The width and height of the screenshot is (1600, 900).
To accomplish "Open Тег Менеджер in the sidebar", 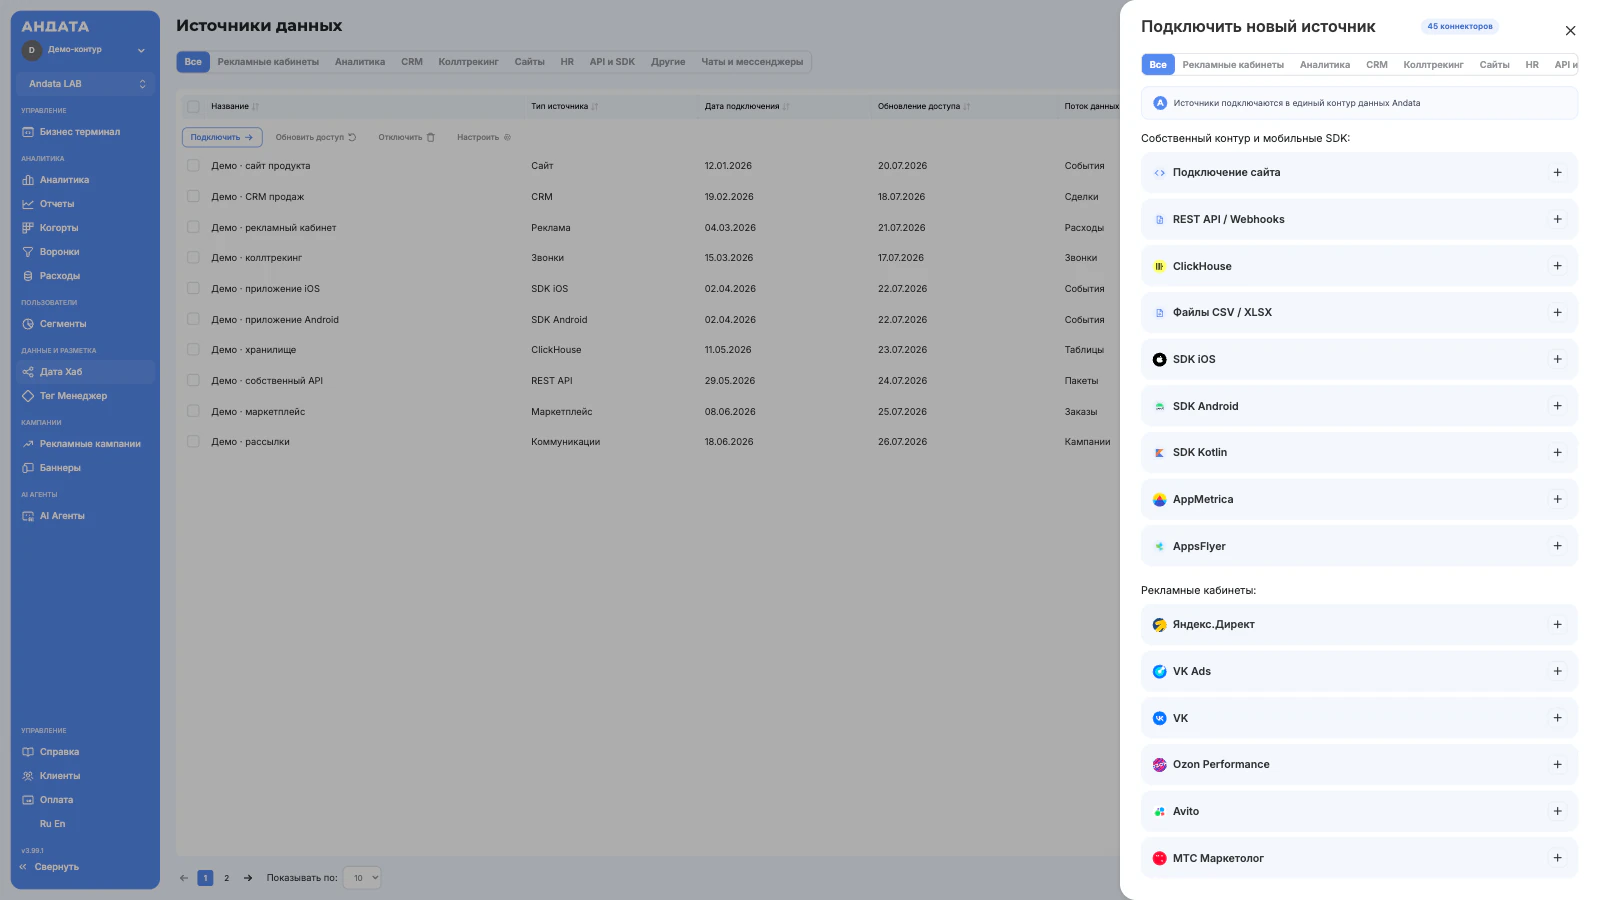I will [85, 396].
